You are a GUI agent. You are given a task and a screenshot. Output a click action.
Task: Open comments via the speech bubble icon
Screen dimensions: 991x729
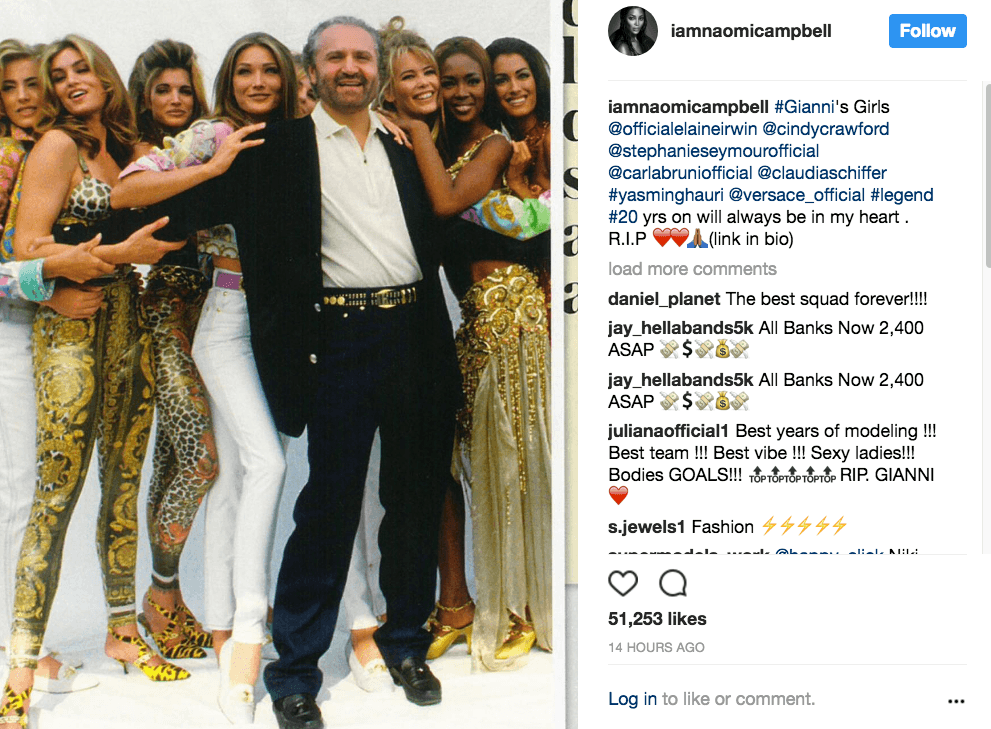click(672, 583)
